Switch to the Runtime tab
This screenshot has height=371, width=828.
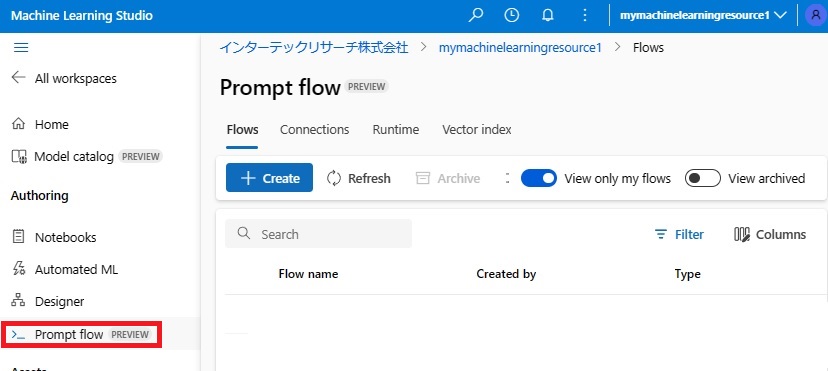tap(396, 130)
